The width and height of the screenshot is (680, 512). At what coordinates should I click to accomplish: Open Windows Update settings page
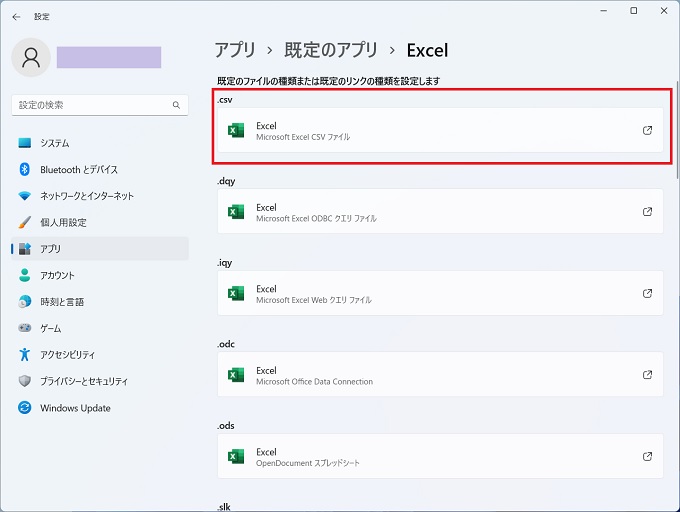tap(100, 408)
